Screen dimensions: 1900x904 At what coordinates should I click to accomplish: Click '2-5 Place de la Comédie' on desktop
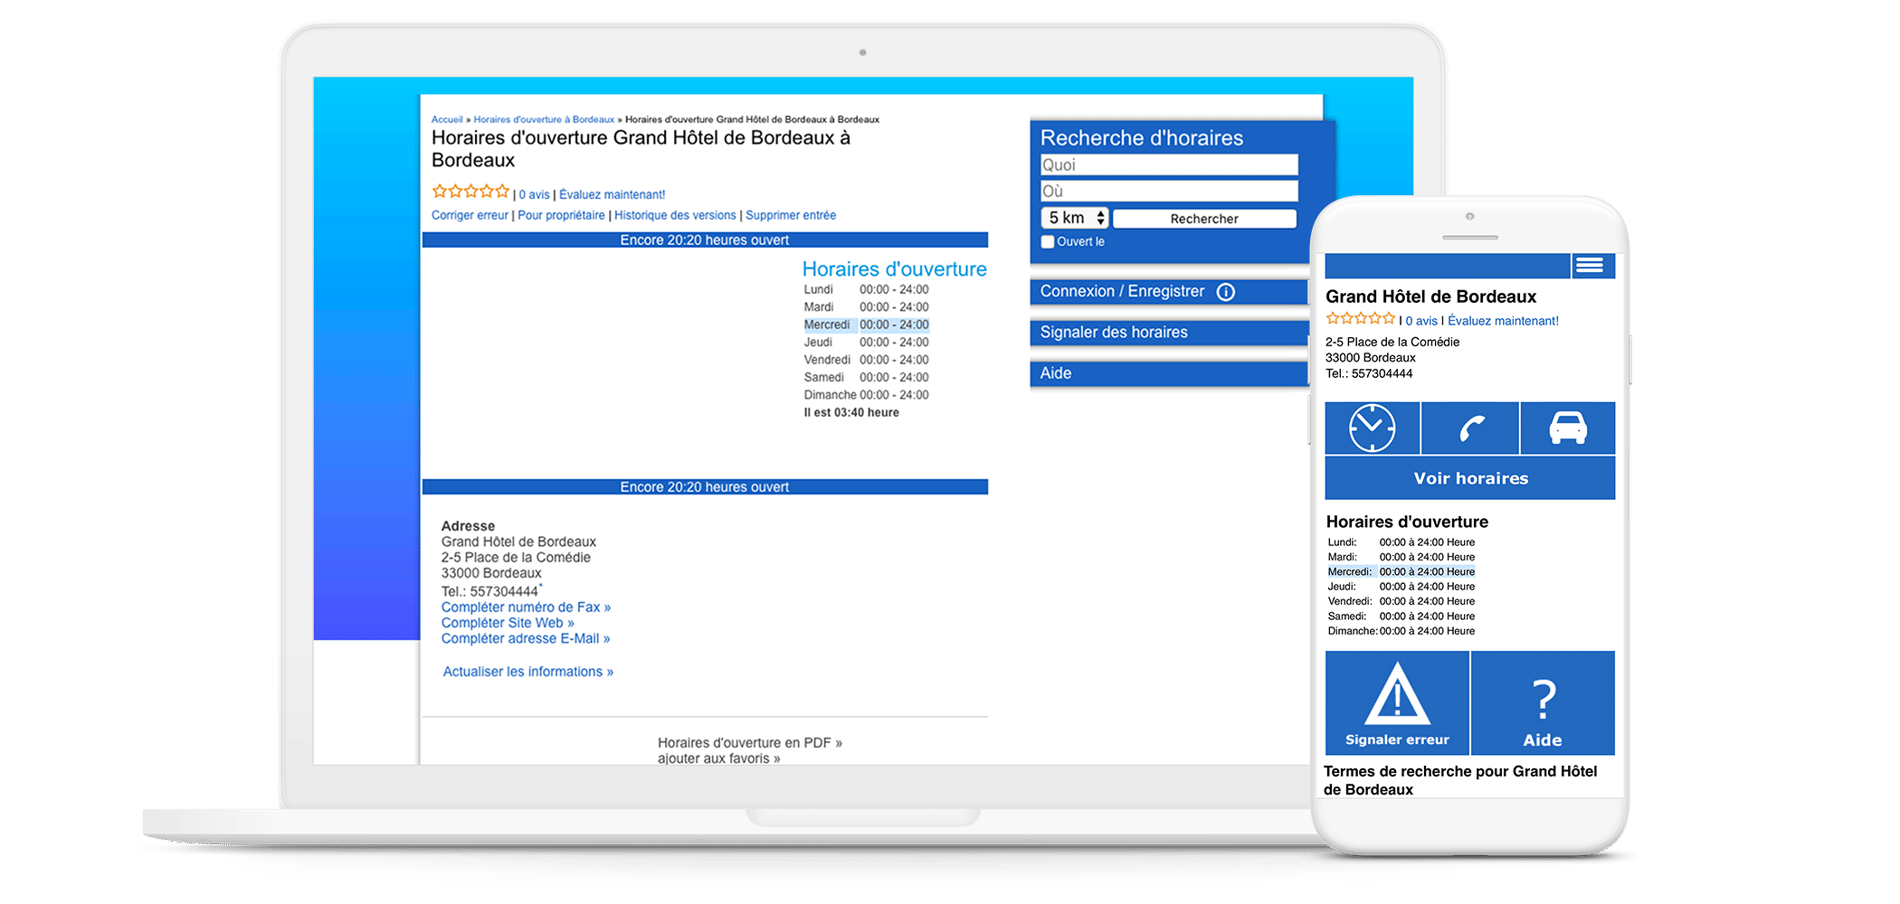(516, 558)
